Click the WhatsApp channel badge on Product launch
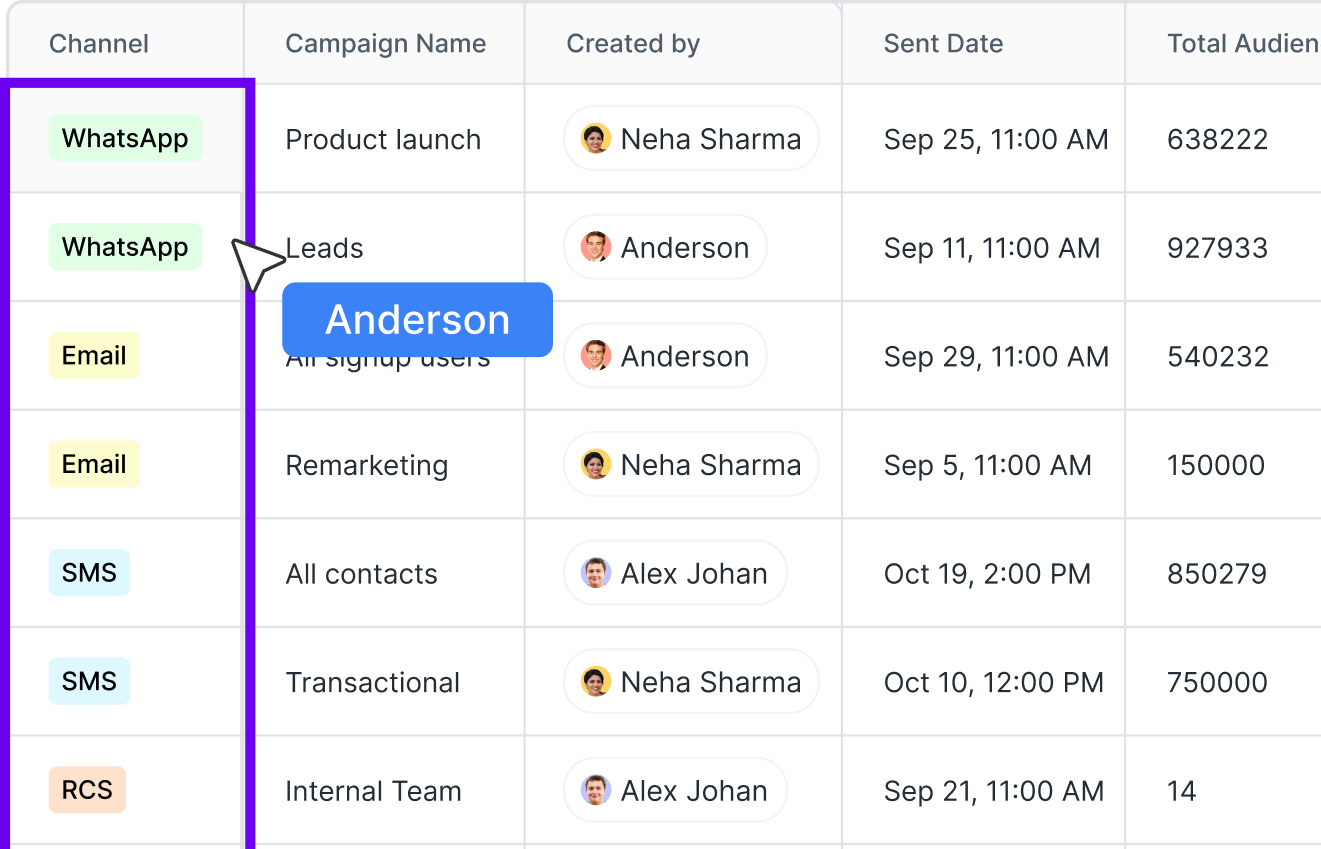Screen dimensions: 1321x849 (x=124, y=138)
